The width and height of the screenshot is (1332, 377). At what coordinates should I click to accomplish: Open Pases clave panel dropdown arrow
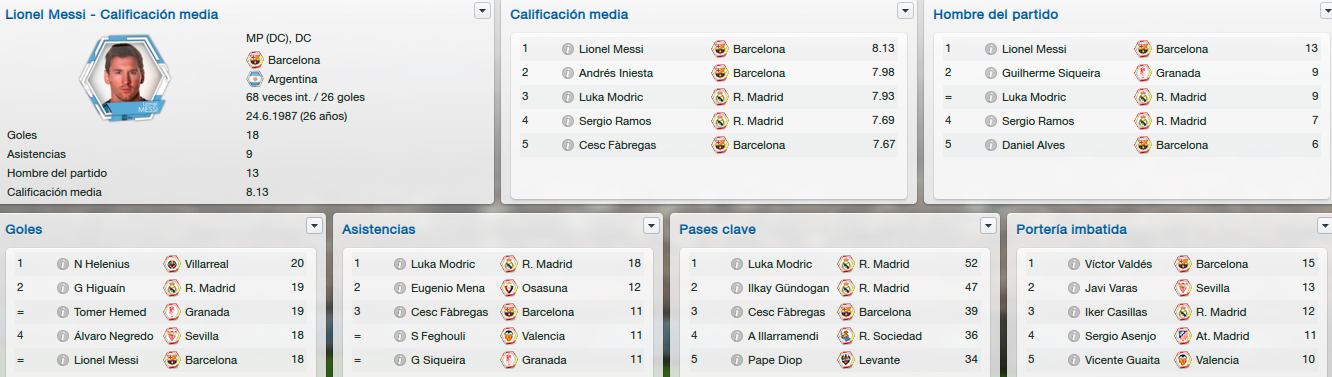989,225
